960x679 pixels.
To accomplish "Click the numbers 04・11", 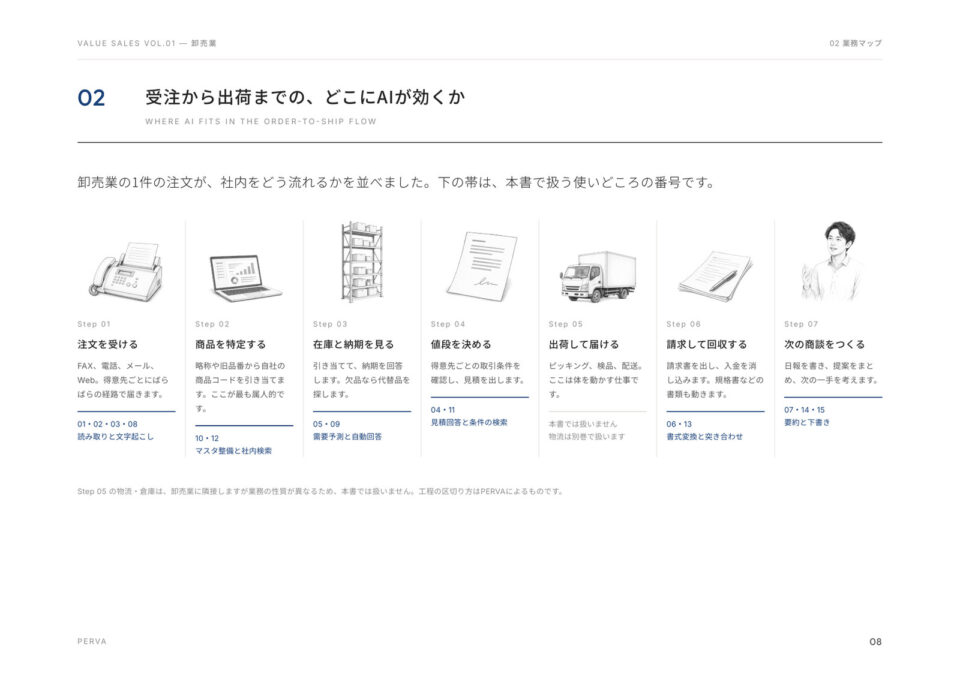I will (443, 410).
